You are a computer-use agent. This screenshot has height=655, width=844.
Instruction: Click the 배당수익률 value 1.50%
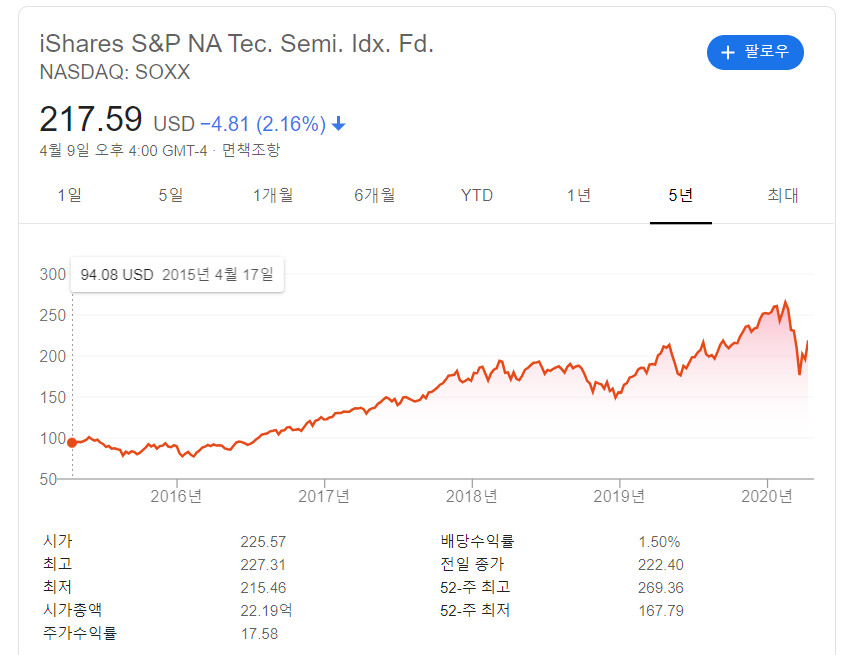click(662, 540)
